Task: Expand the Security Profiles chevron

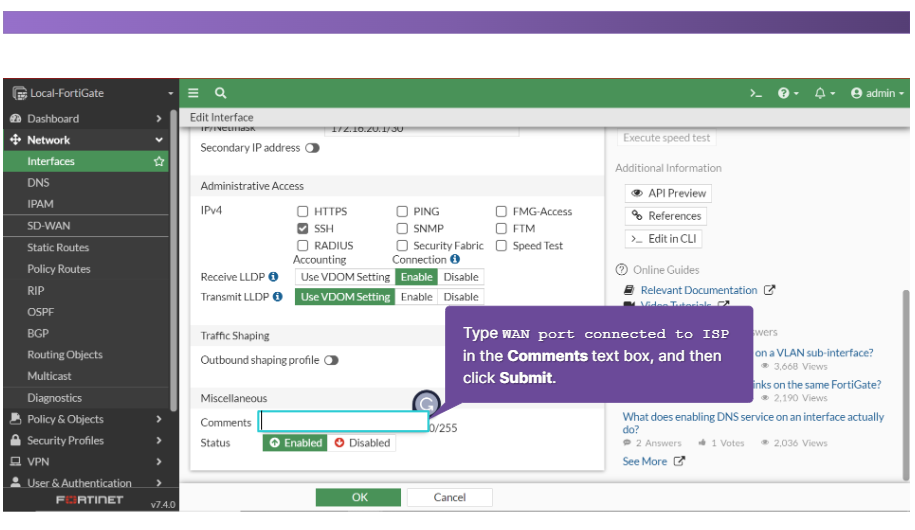Action: coord(159,440)
